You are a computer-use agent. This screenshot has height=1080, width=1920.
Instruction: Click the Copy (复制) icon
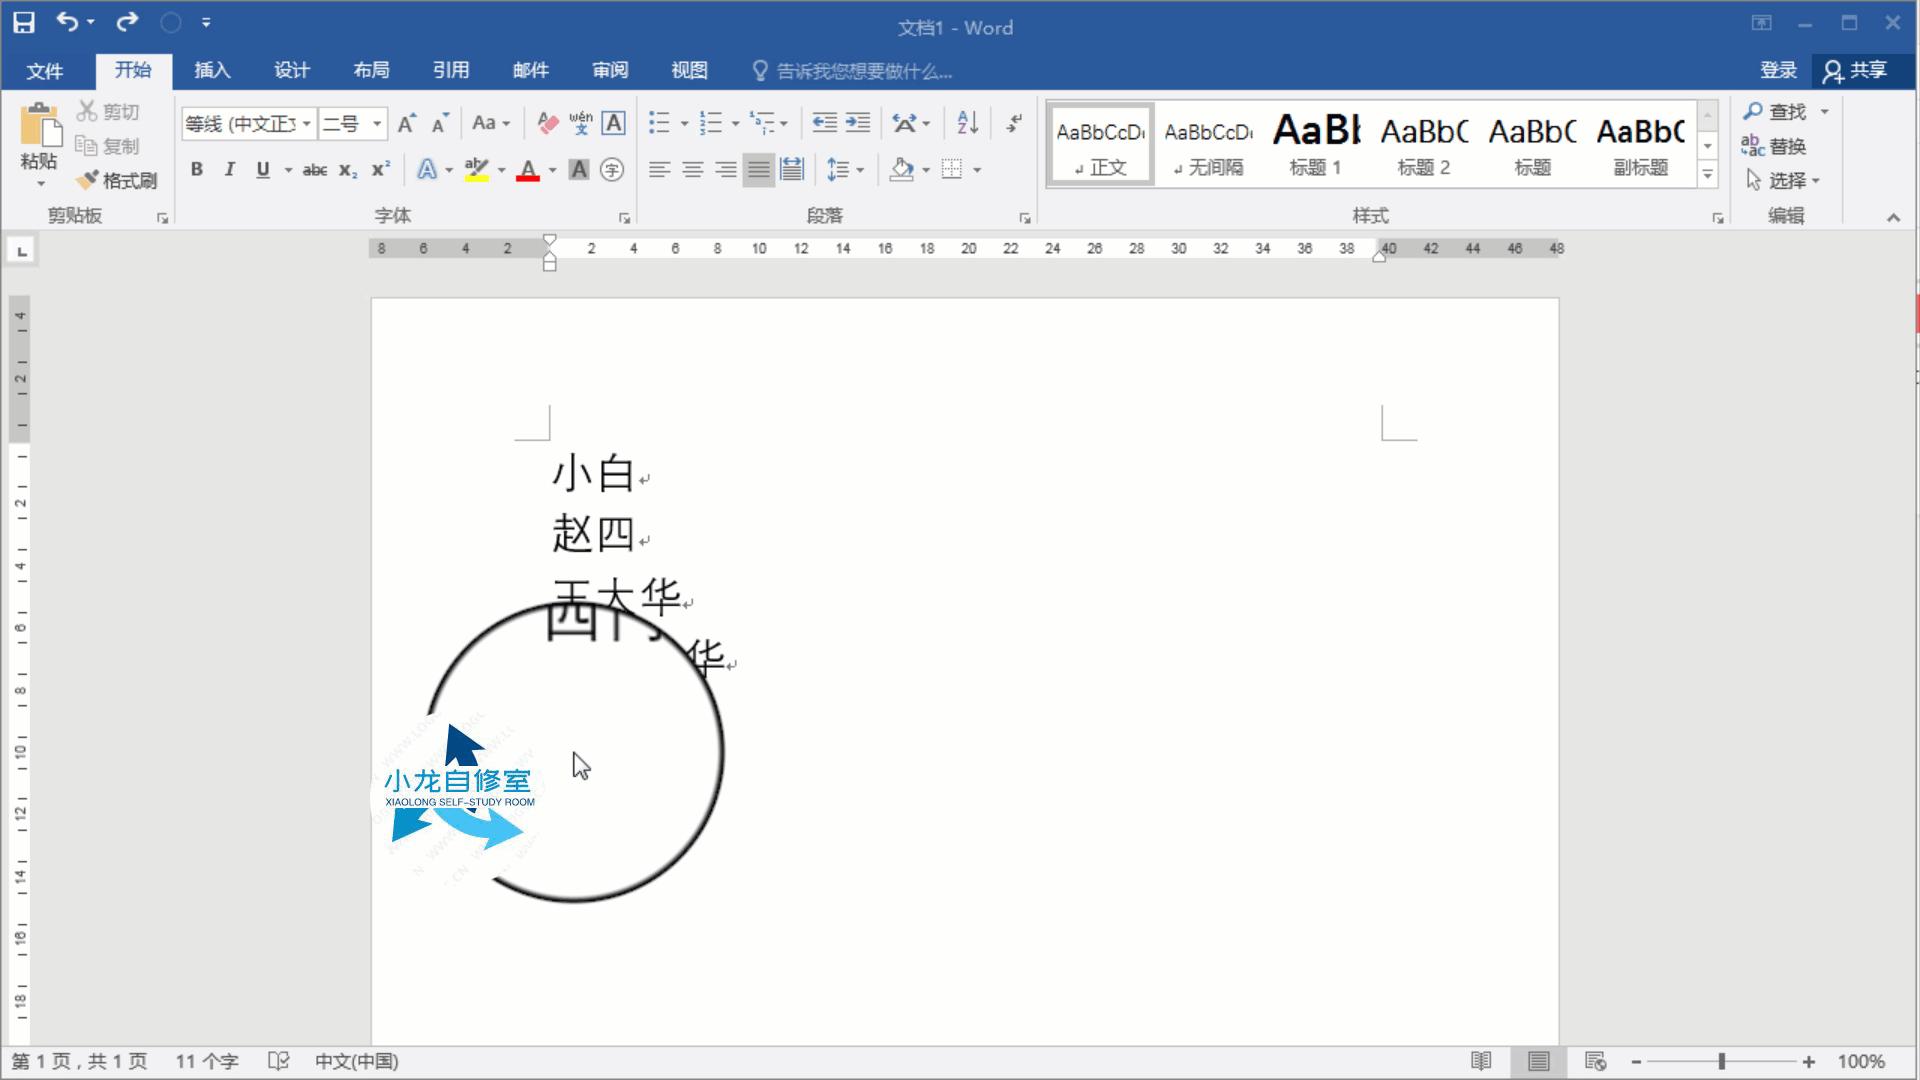point(86,145)
